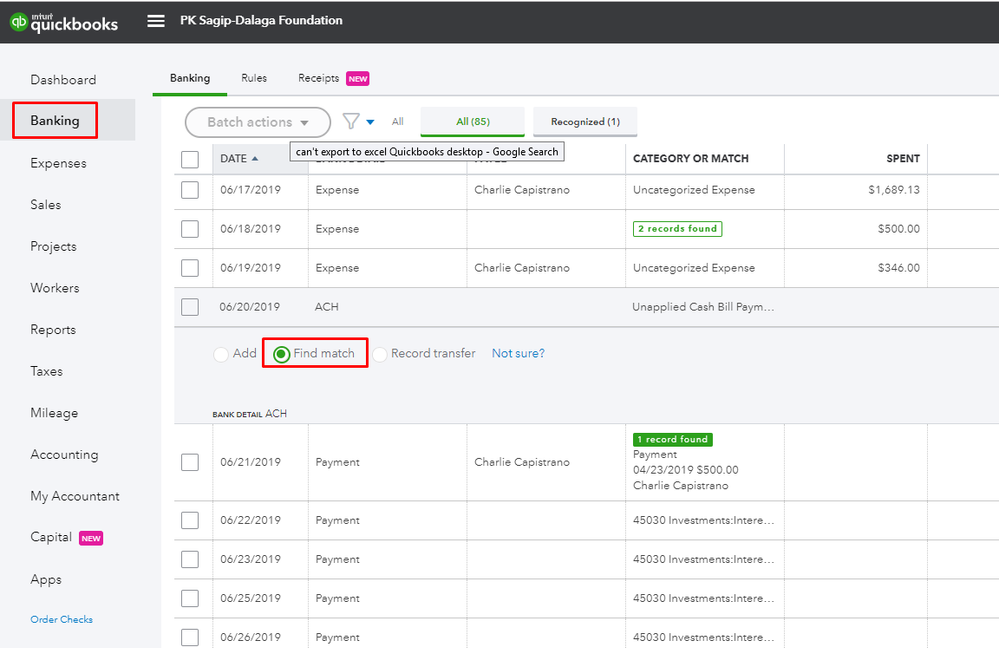The width and height of the screenshot is (999, 648).
Task: Toggle the hamburger navigation menu
Action: (x=156, y=21)
